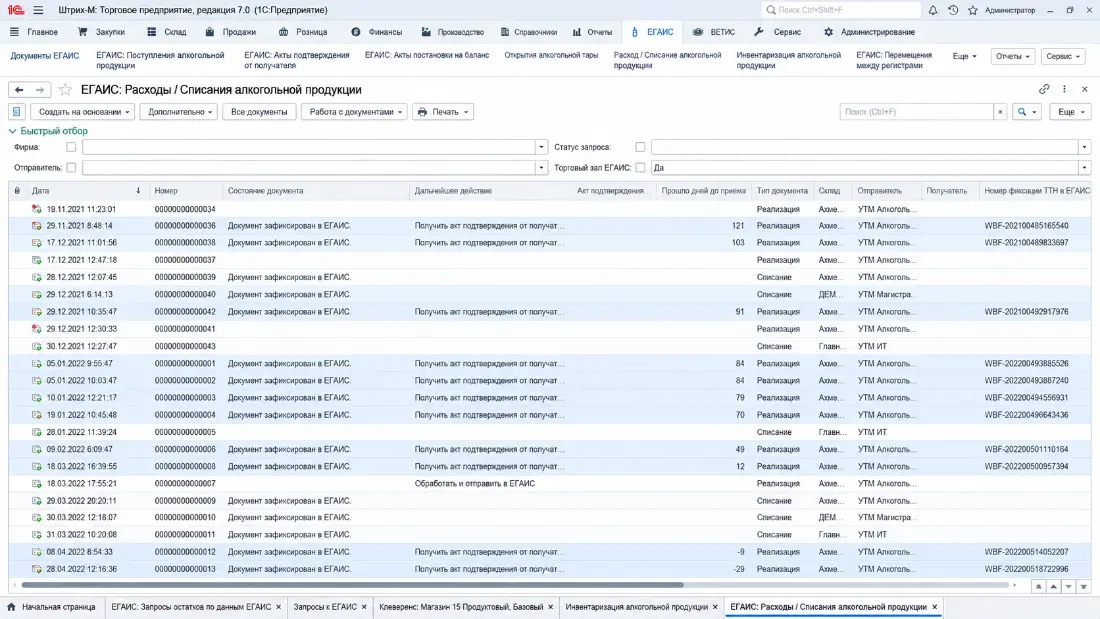
Task: Open ЕГАИС: Перемещения между регистрами link
Action: coord(894,60)
